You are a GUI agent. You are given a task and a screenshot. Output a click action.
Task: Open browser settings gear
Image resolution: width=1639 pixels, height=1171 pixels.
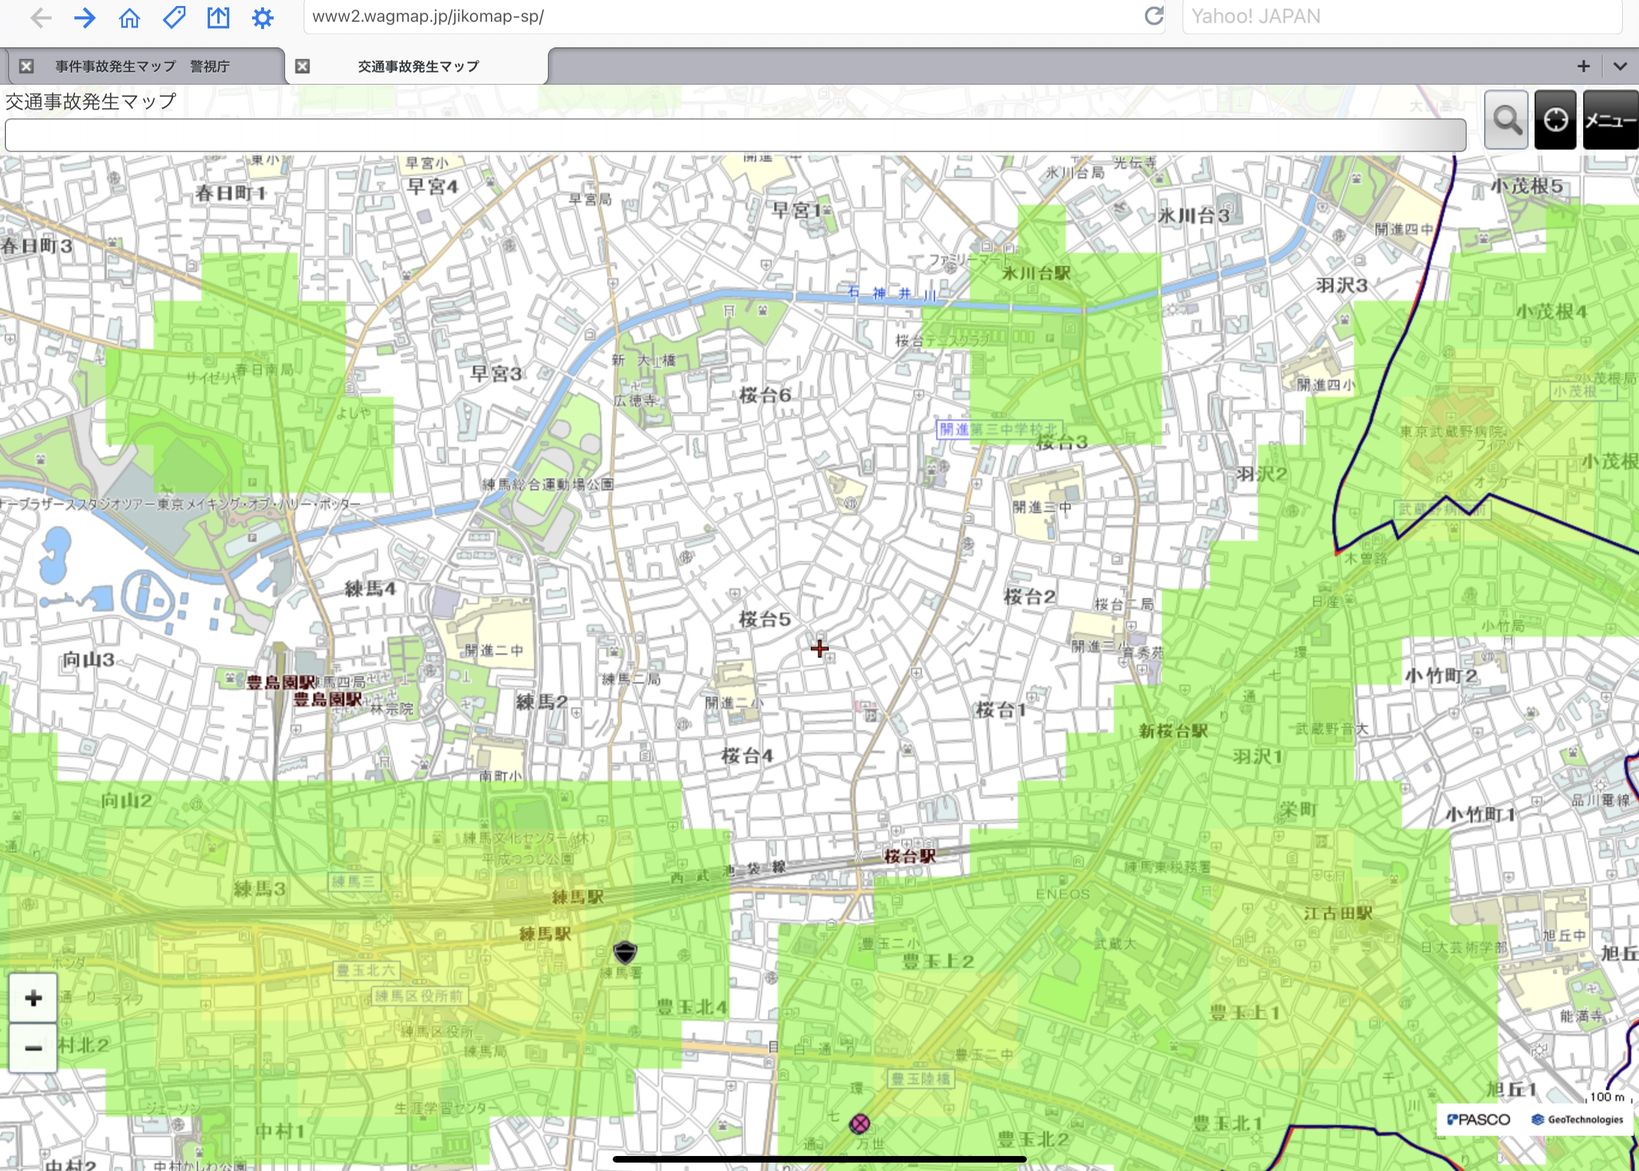[x=262, y=17]
